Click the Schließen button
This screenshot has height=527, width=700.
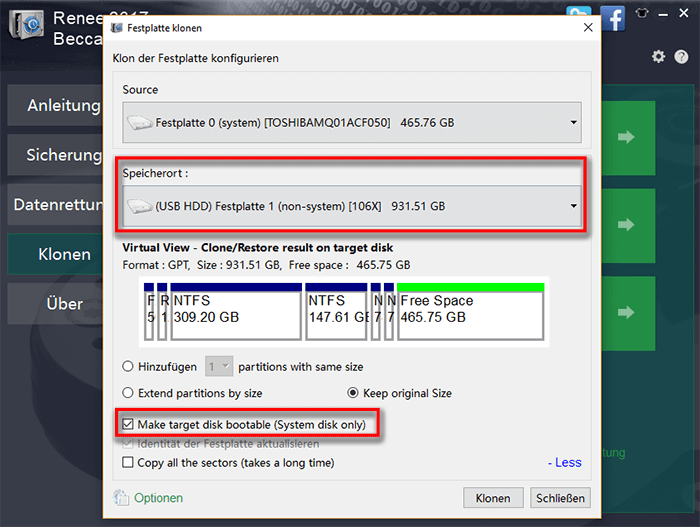(x=560, y=498)
